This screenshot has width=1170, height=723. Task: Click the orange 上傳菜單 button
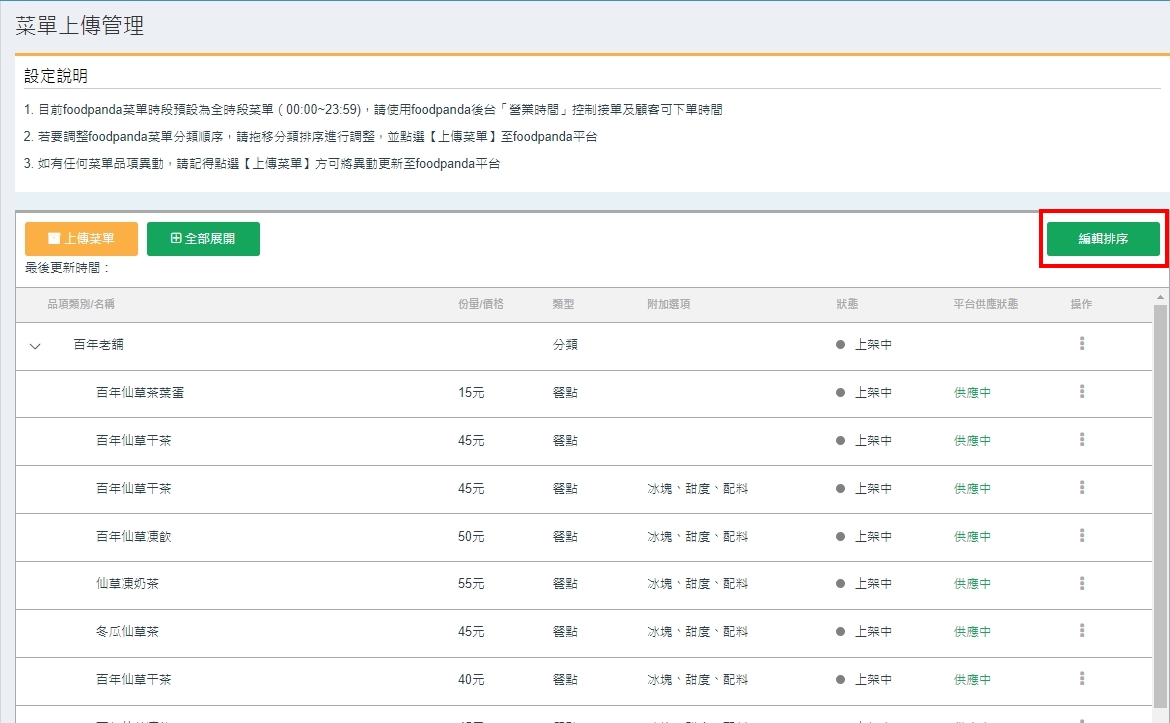81,239
